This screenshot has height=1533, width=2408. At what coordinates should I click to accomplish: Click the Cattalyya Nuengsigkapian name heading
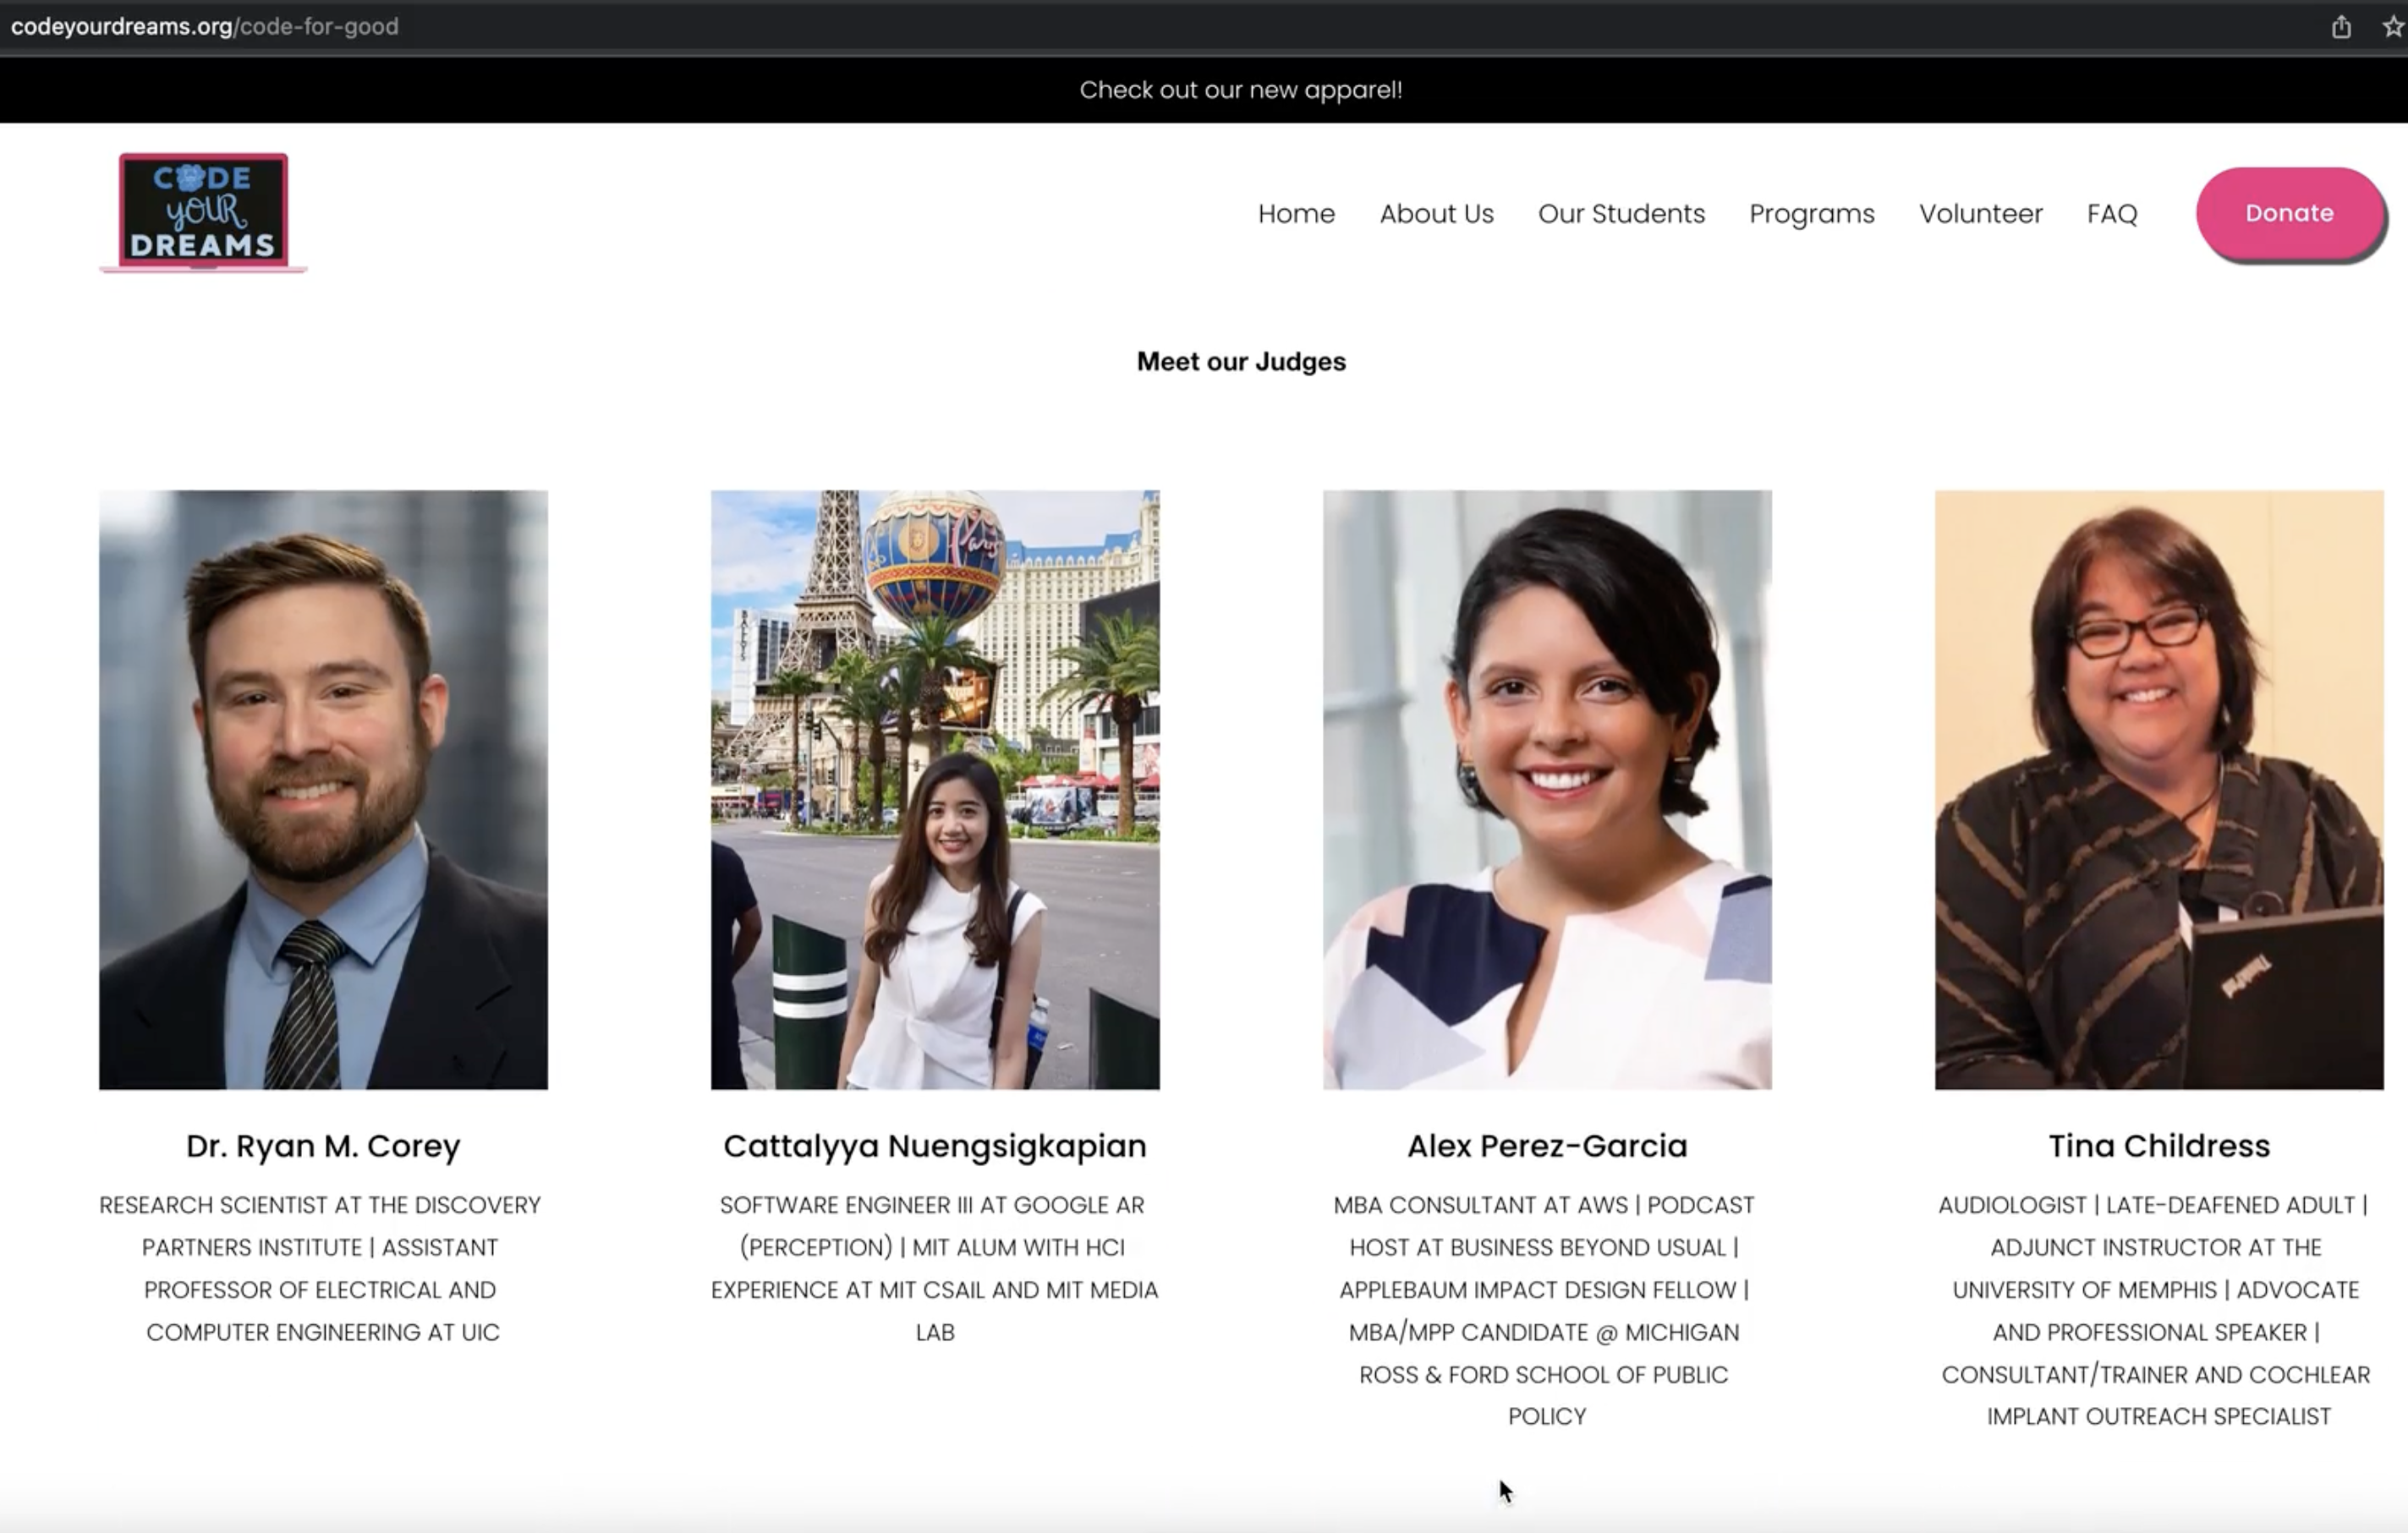tap(935, 1146)
